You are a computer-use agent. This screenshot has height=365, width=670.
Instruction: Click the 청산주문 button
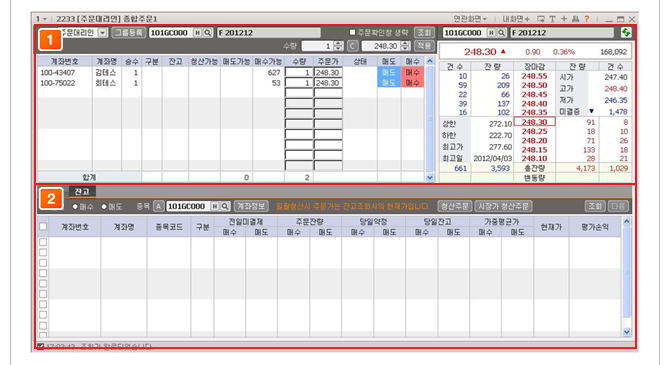point(455,206)
